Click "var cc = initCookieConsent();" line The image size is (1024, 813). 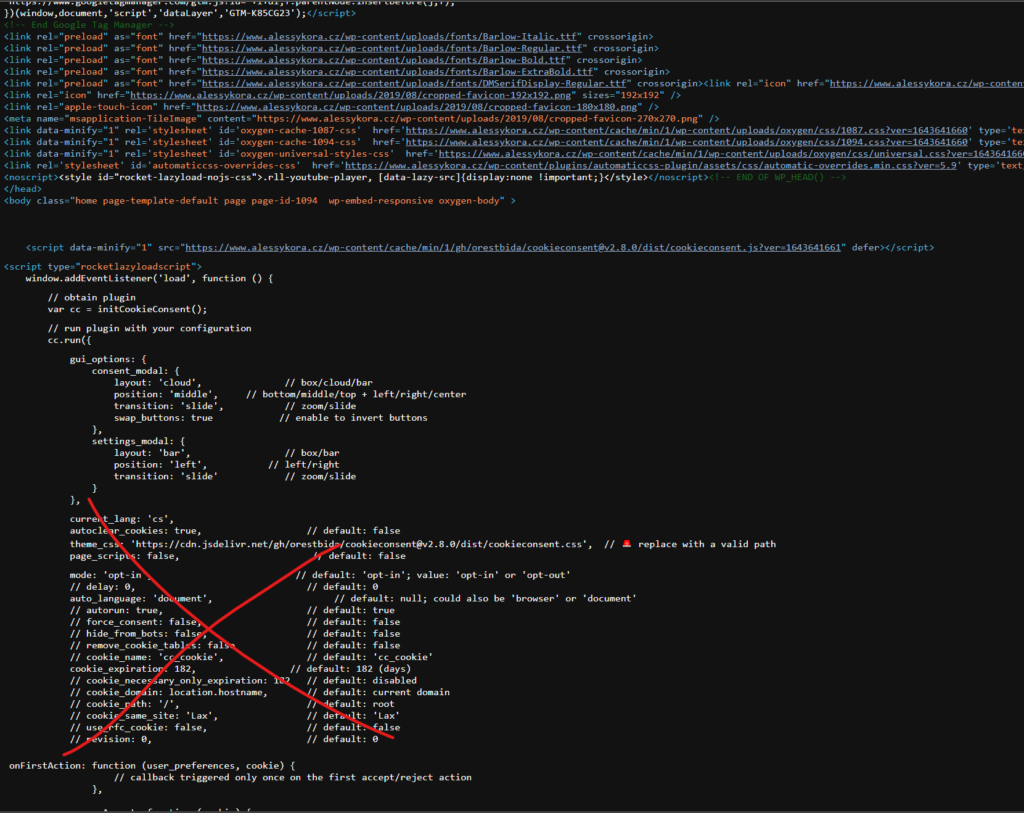point(127,310)
